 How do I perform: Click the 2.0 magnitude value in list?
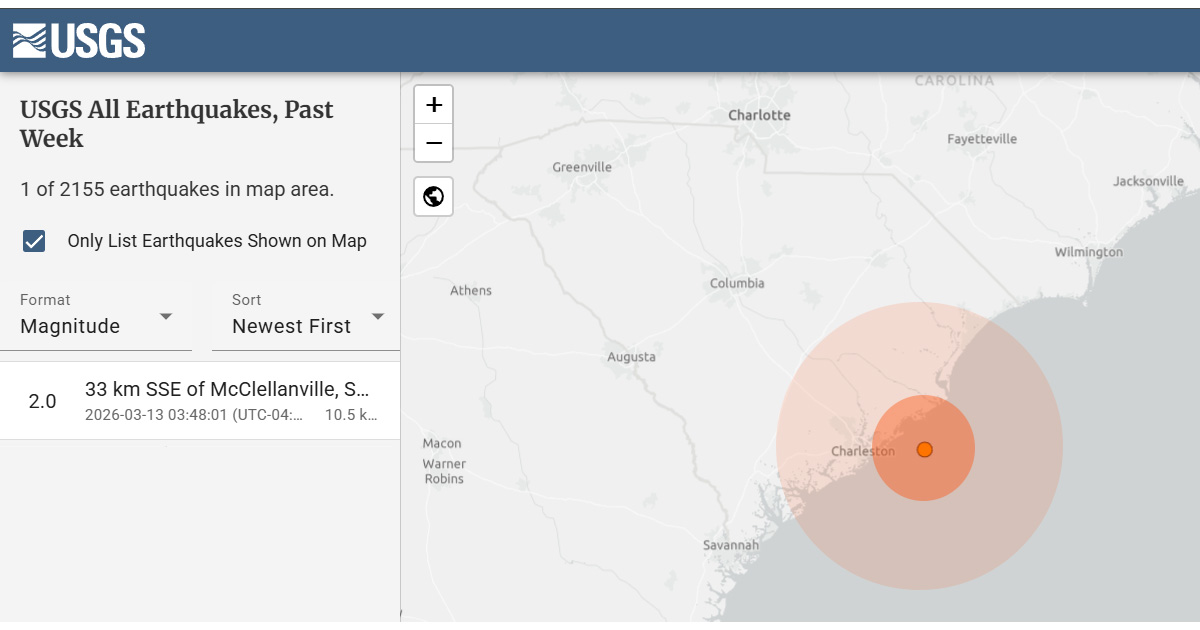click(x=42, y=402)
